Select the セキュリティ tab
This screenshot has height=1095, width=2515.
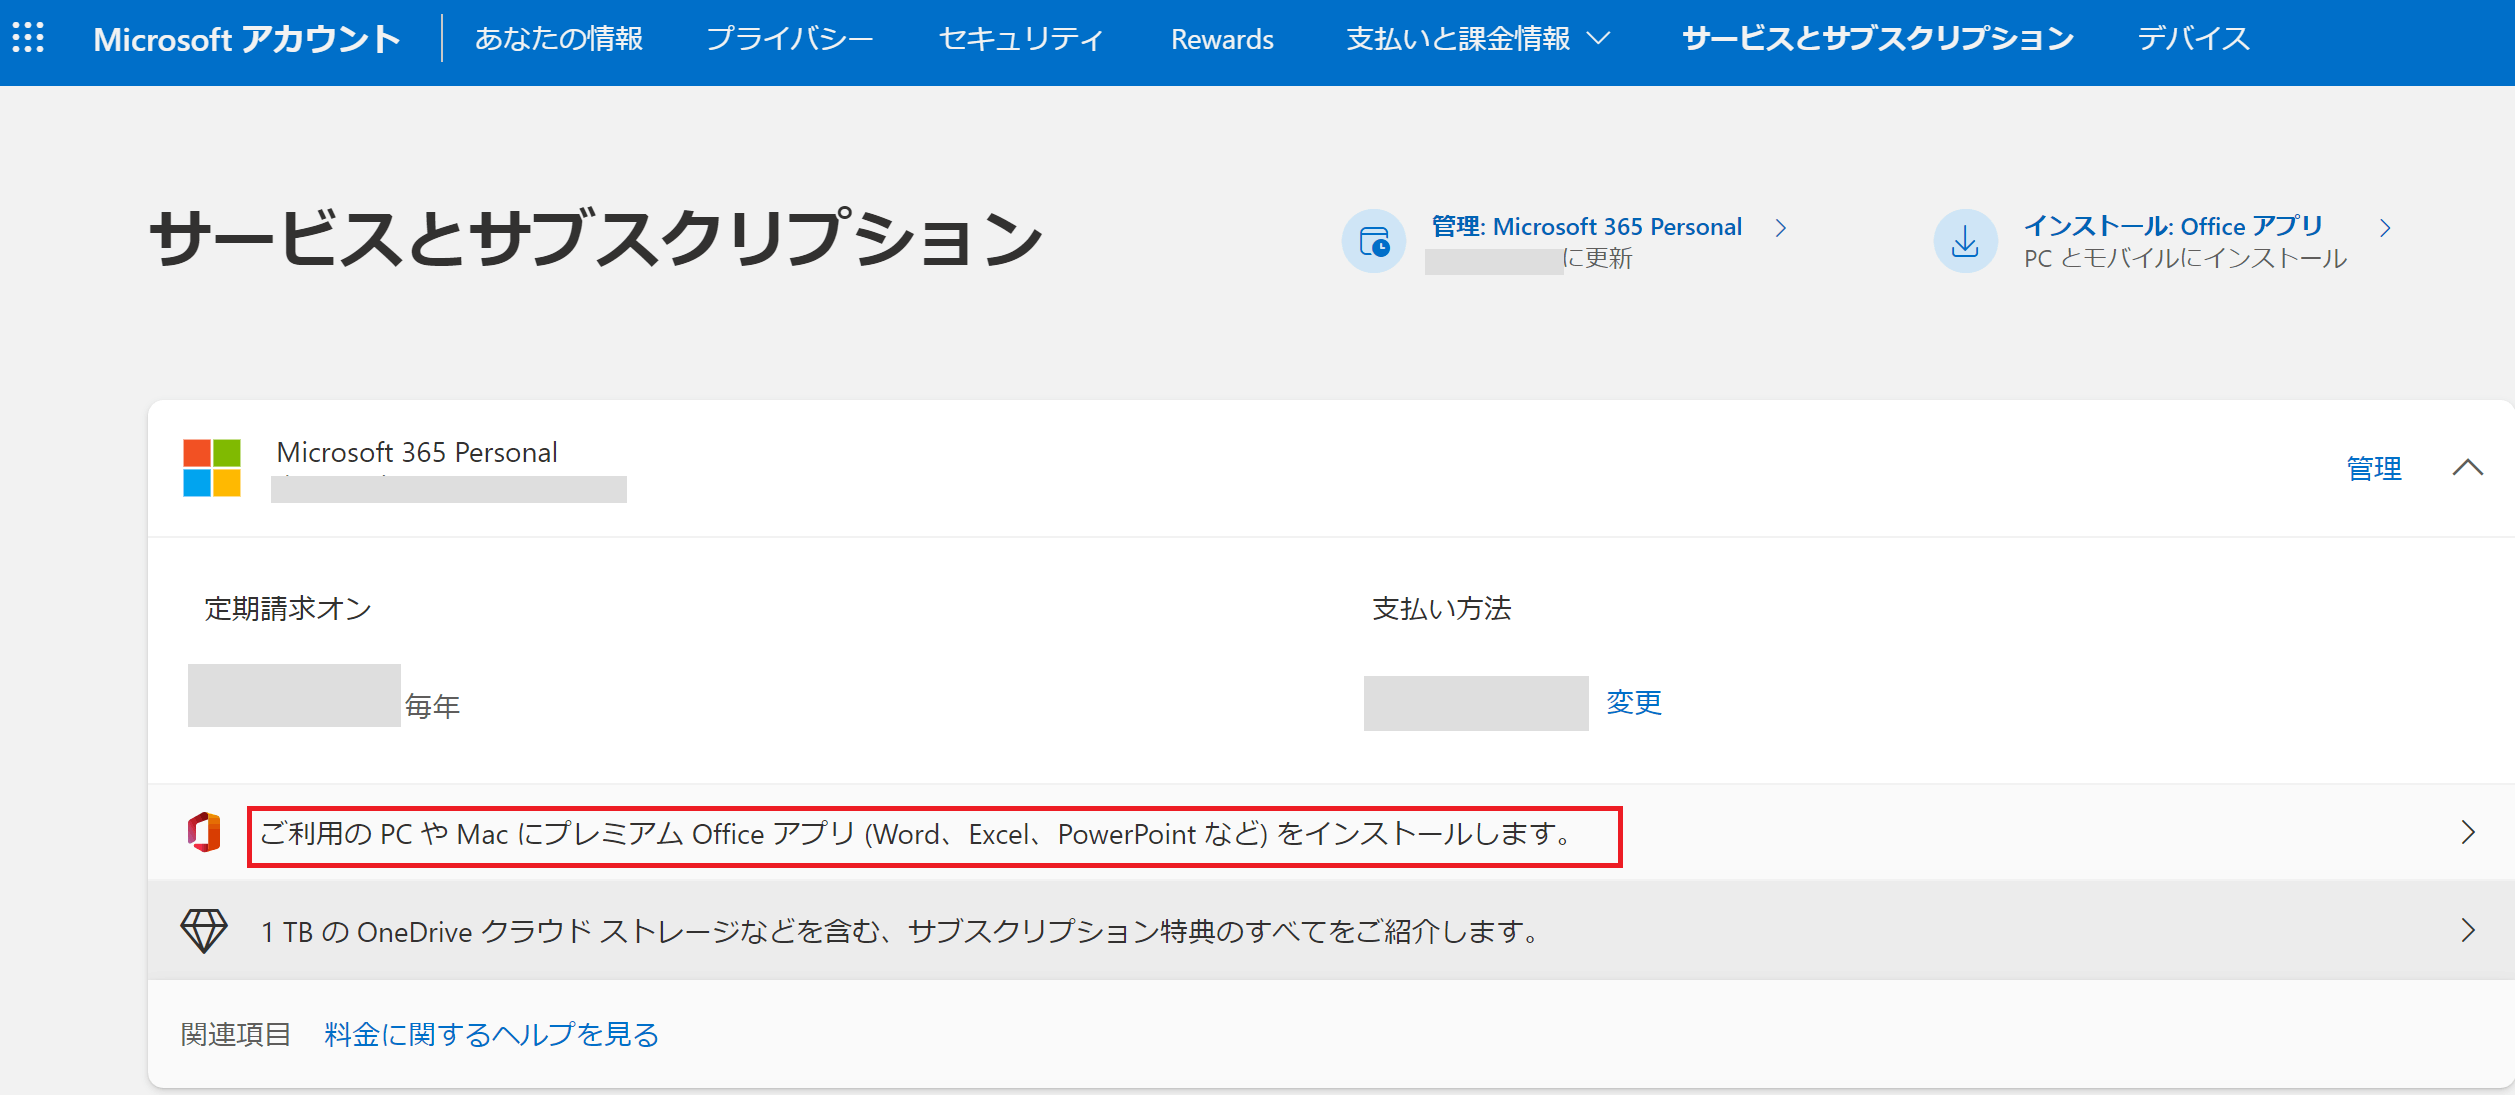[1020, 38]
